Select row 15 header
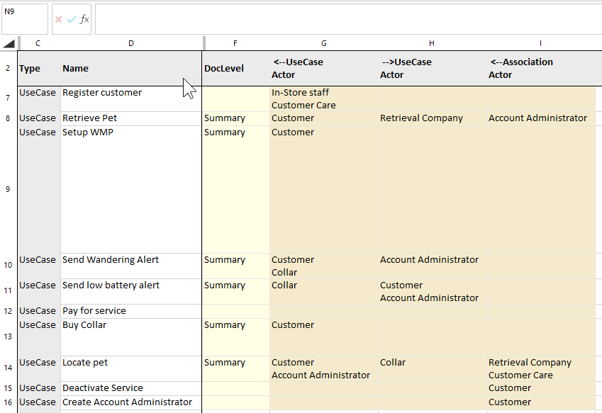The width and height of the screenshot is (602, 413). [8, 388]
